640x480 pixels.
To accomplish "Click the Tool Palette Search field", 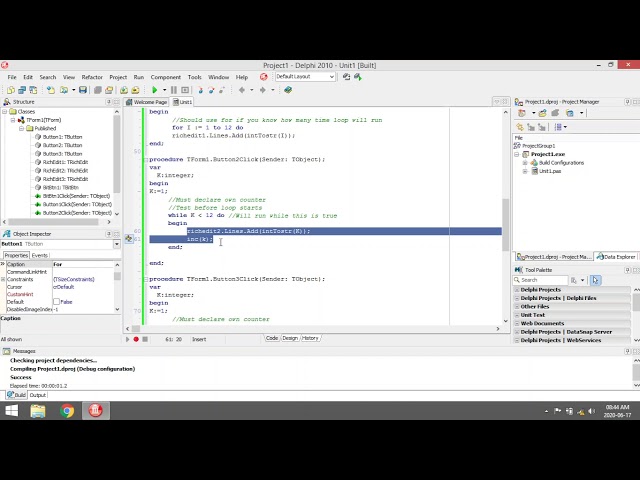I will coord(540,280).
